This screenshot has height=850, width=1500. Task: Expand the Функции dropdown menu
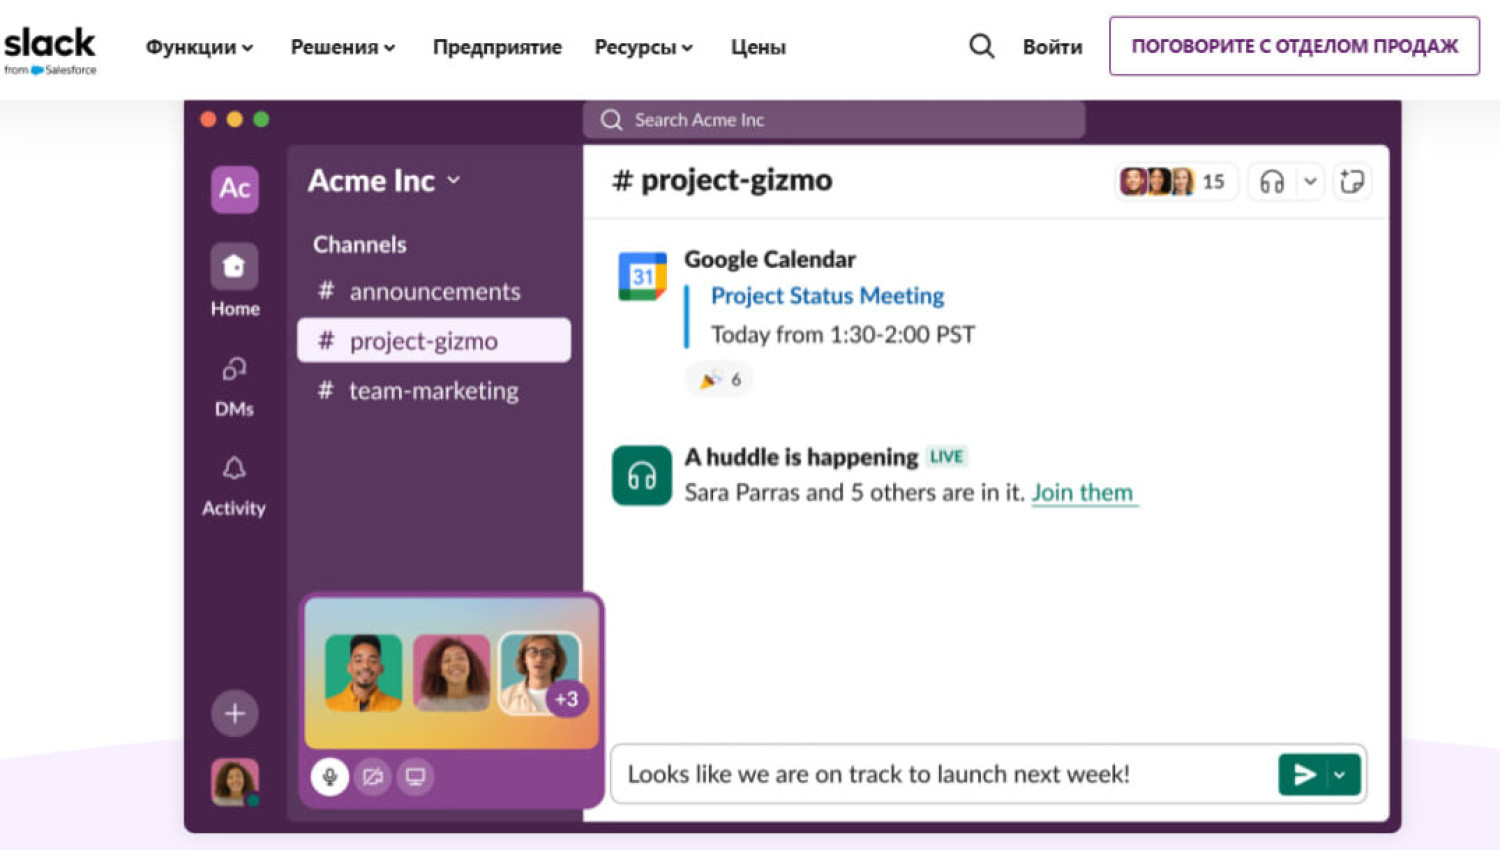[x=199, y=47]
